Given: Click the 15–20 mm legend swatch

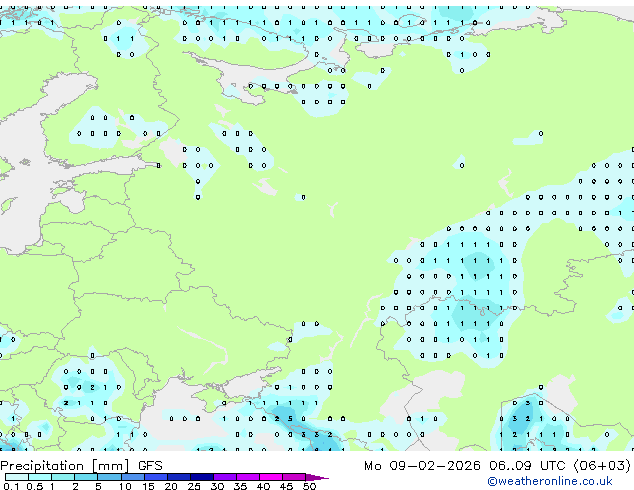Looking at the screenshot, I should 156,477.
